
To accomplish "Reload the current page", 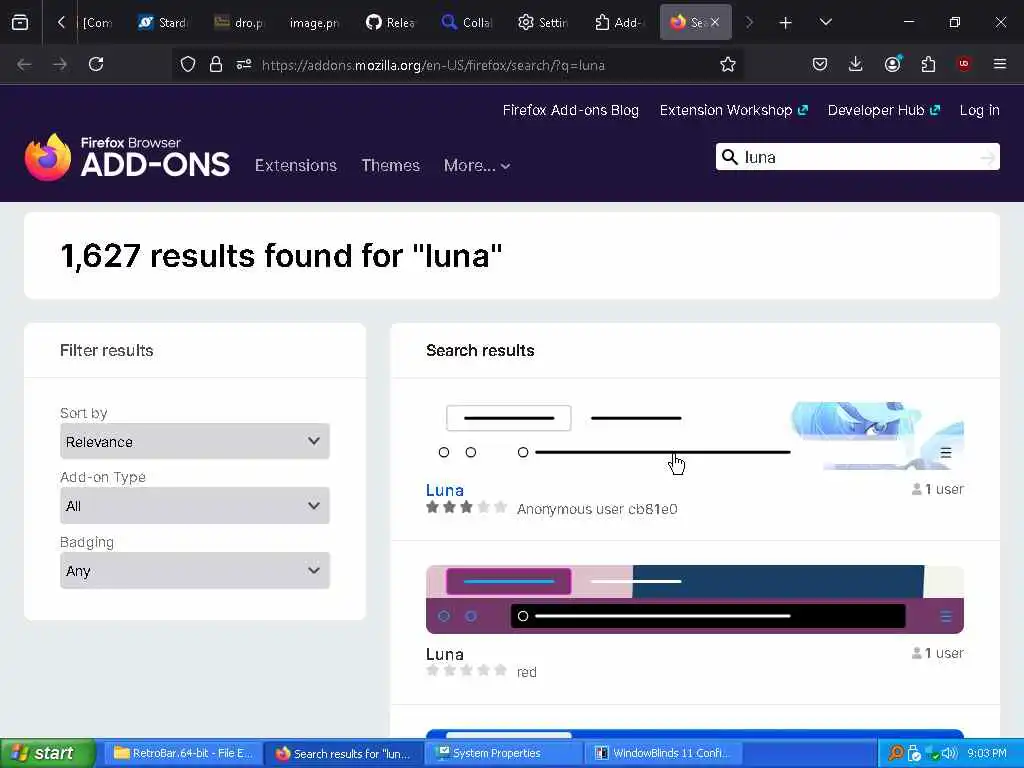I will click(x=96, y=64).
